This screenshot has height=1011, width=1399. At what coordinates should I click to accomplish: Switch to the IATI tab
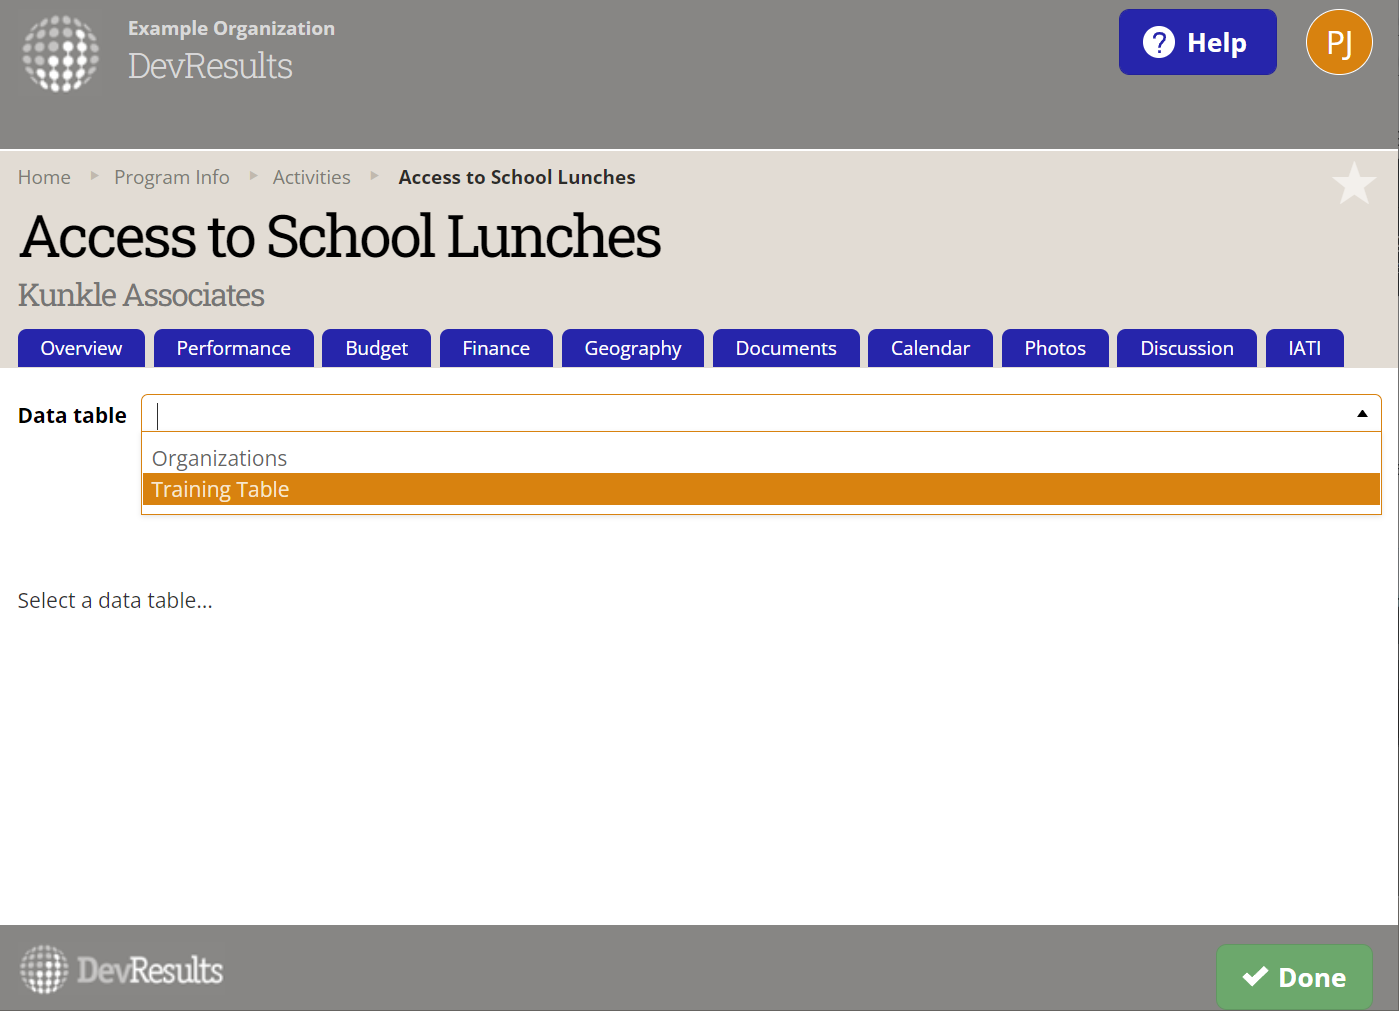(1304, 348)
